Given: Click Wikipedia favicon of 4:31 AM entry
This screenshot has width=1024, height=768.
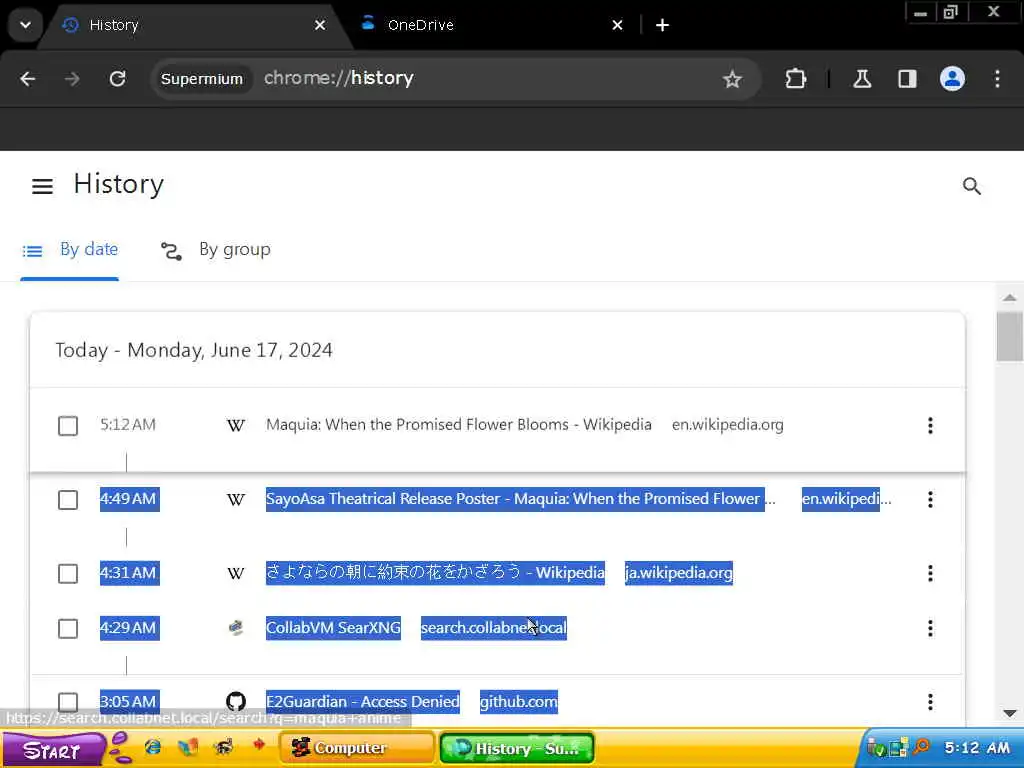Looking at the screenshot, I should click(x=236, y=573).
